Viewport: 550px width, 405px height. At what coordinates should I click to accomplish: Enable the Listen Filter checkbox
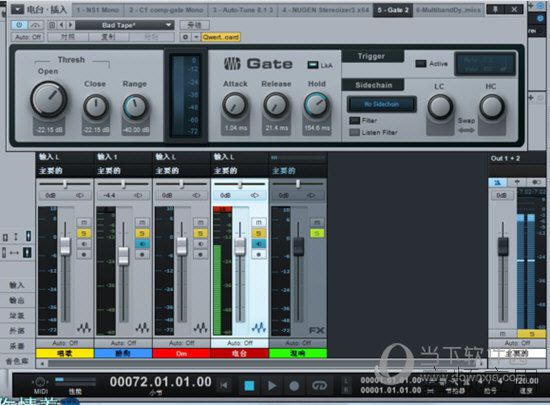[x=355, y=132]
